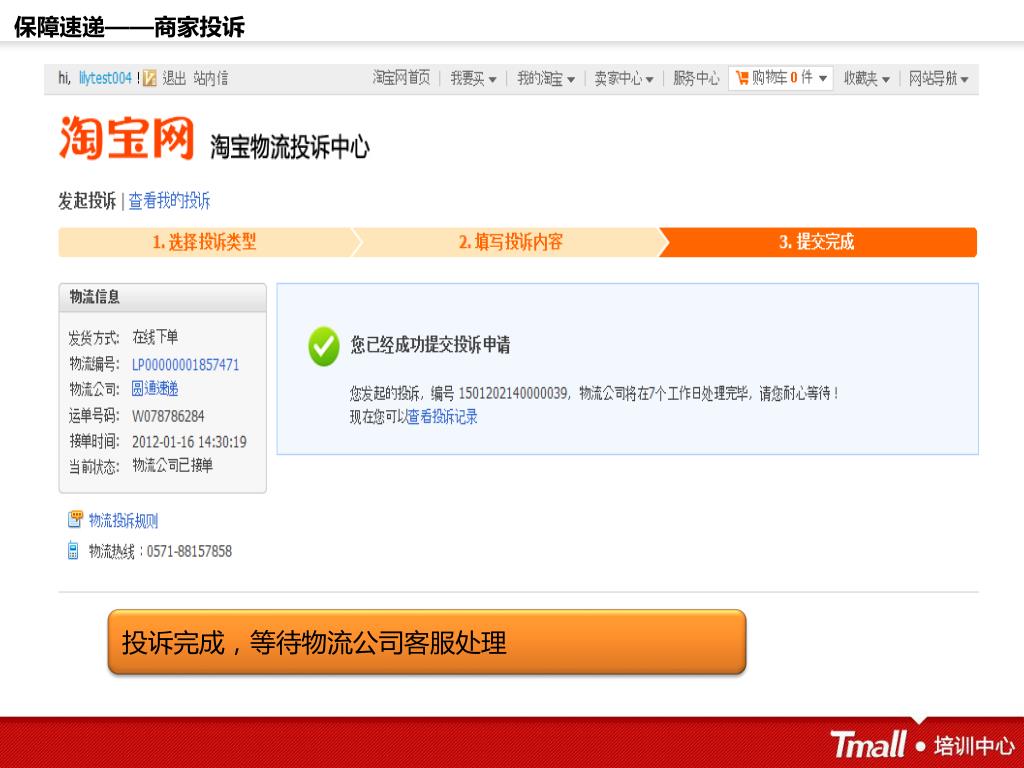Open the 卖家中心 dropdown
The height and width of the screenshot is (768, 1024).
click(x=624, y=78)
